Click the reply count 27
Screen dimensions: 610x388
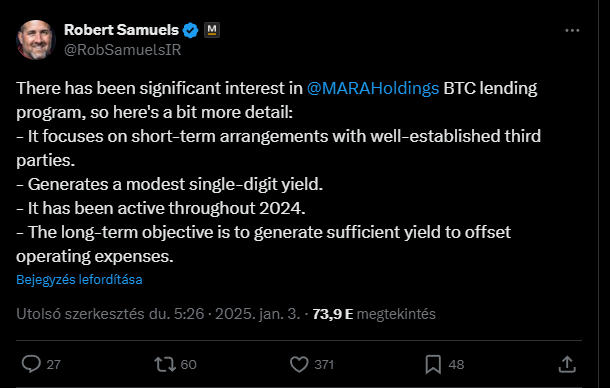54,365
